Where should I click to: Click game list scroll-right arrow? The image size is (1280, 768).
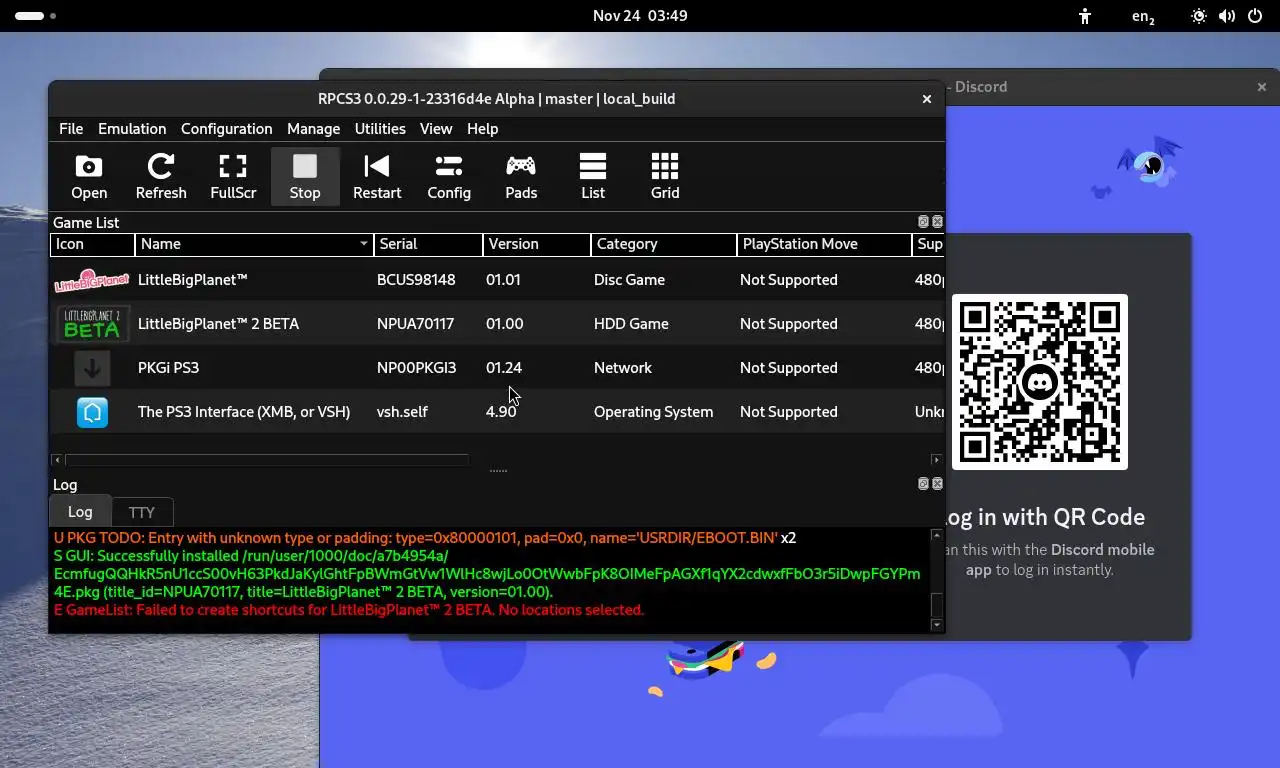click(936, 460)
